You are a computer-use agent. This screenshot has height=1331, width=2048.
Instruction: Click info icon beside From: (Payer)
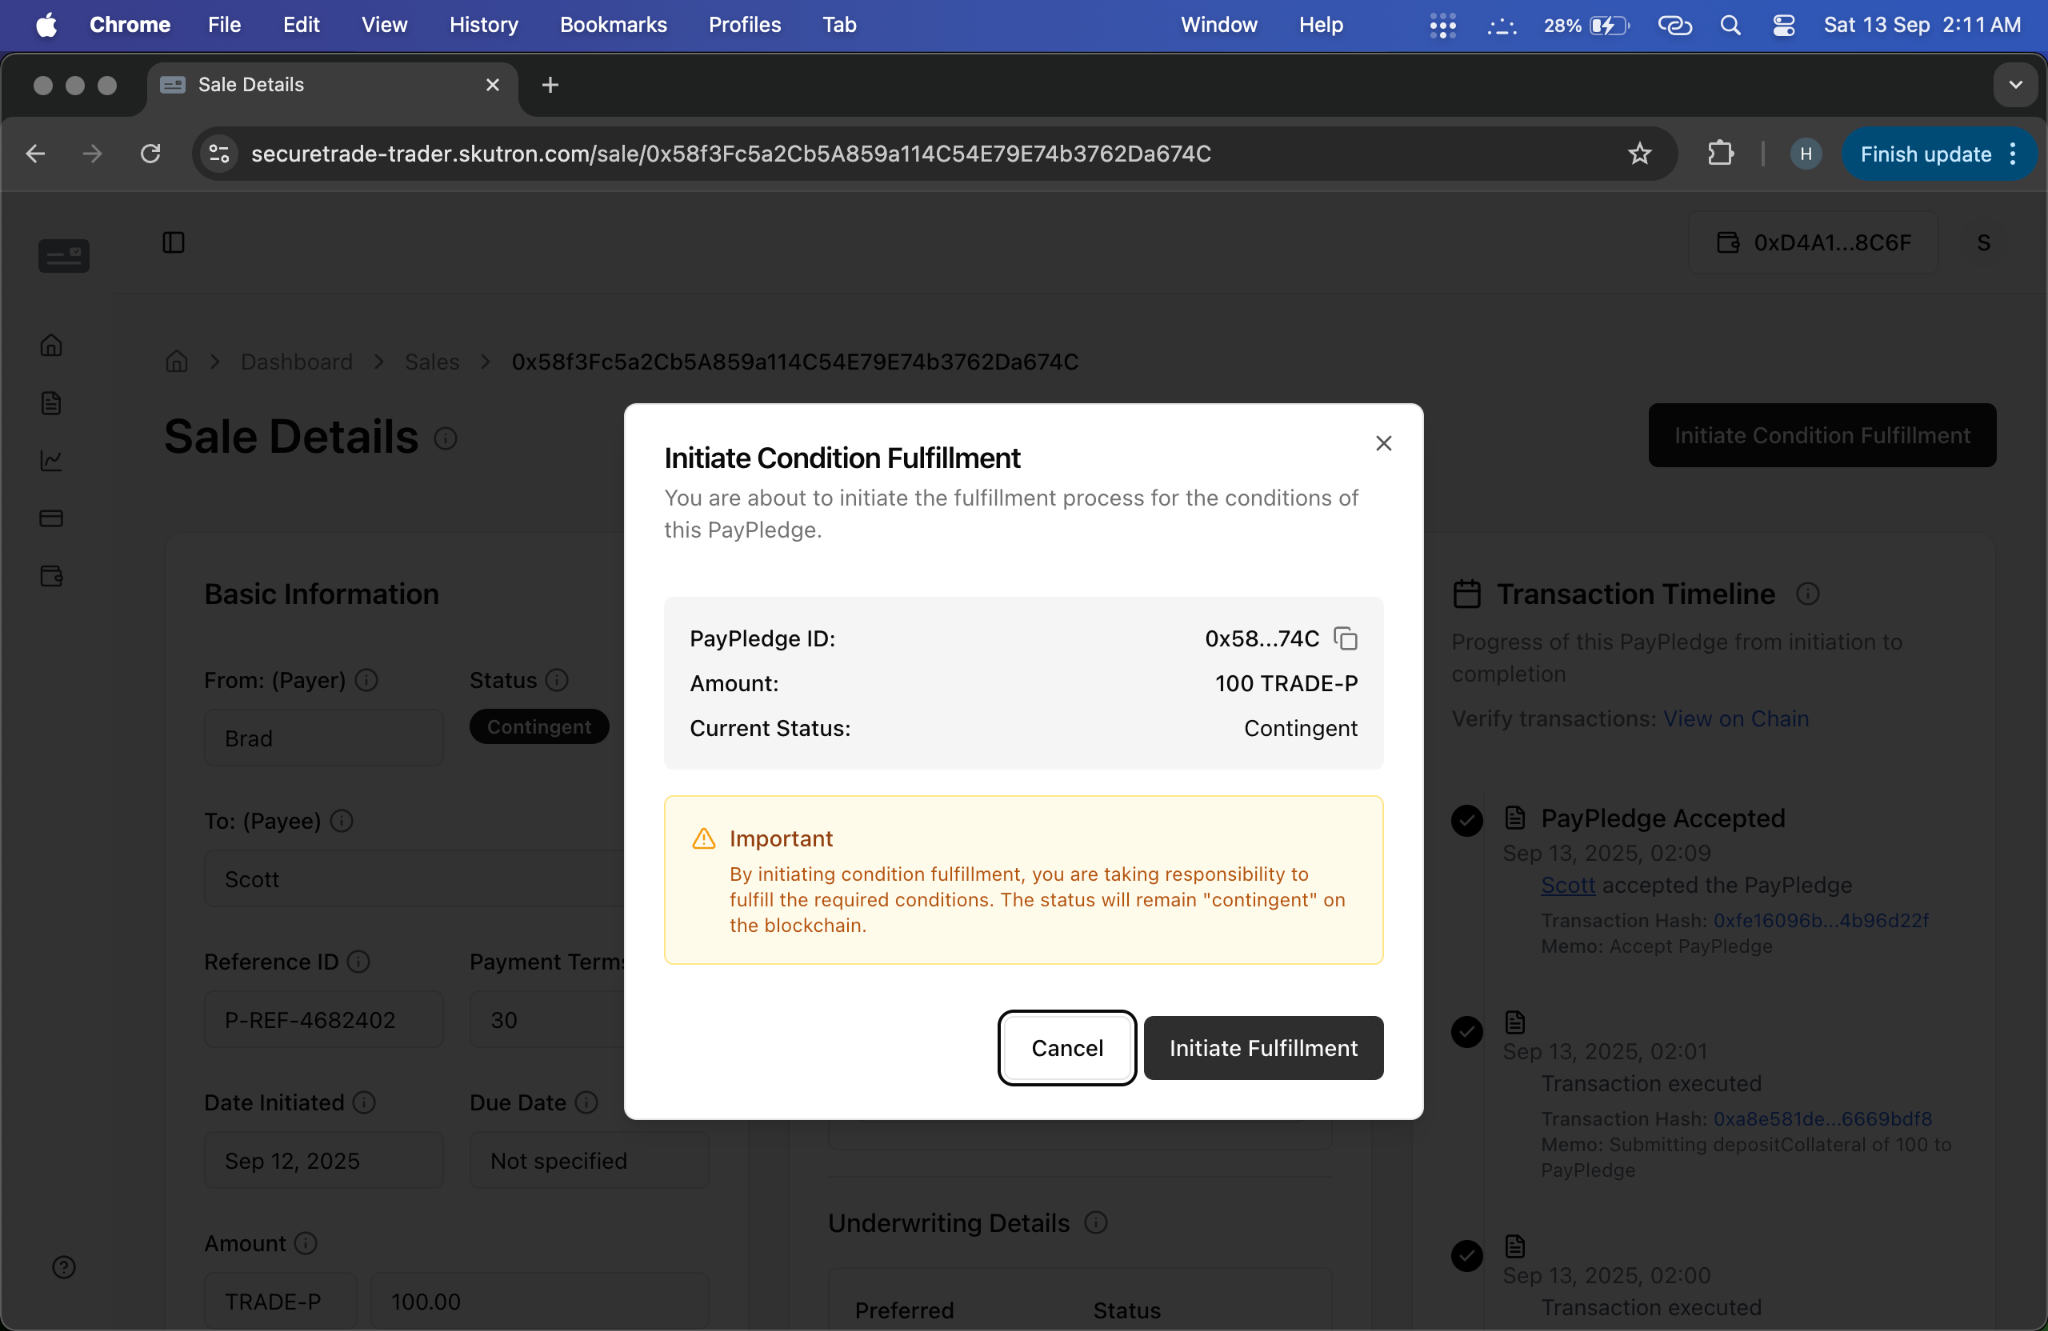[367, 680]
